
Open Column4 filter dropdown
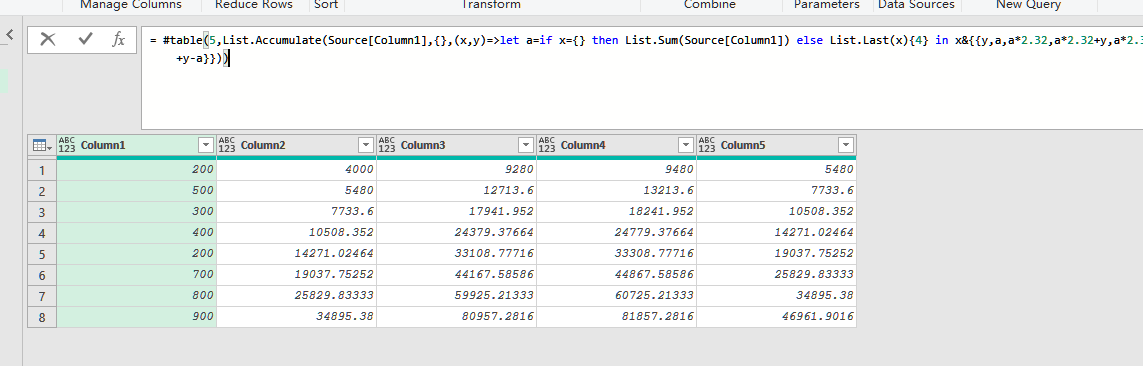[685, 145]
